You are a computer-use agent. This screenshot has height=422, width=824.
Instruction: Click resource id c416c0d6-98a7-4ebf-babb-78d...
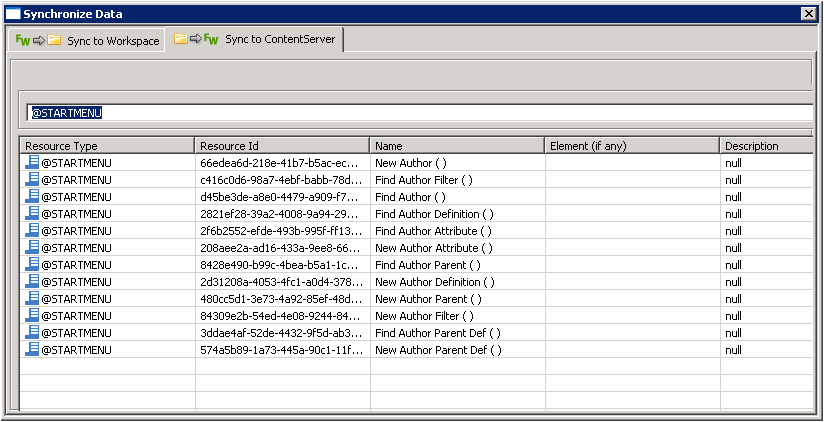281,180
